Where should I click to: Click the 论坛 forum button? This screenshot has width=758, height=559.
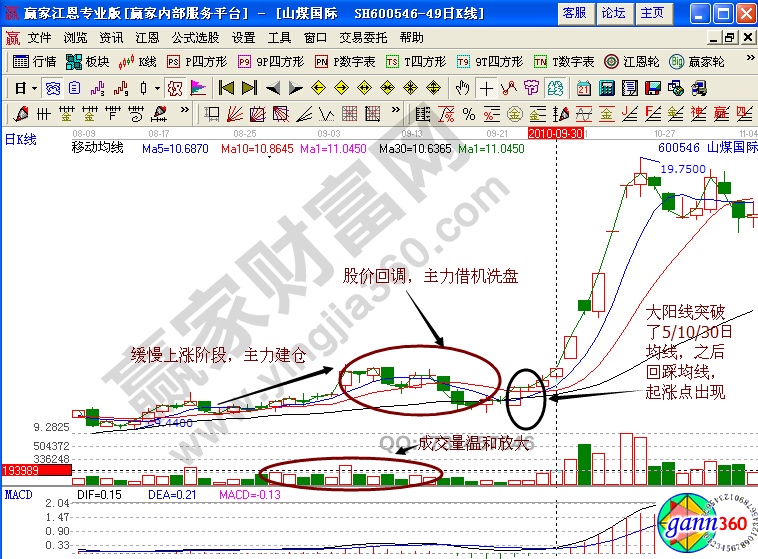[612, 12]
